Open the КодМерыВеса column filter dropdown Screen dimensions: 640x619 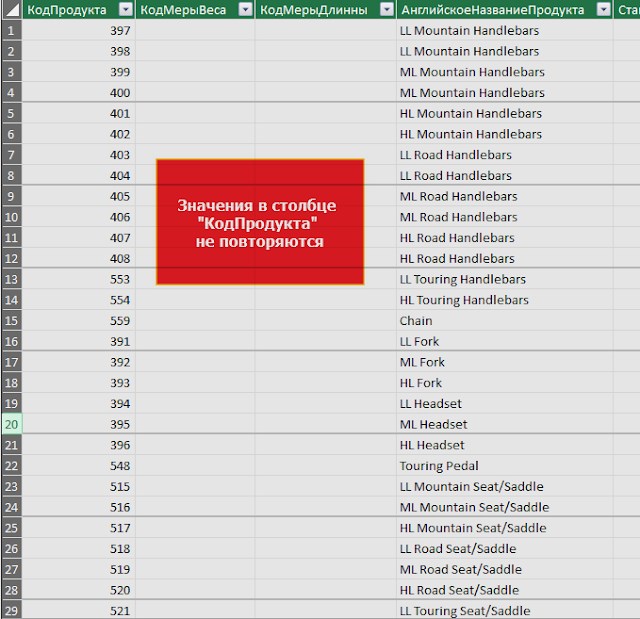click(x=245, y=9)
